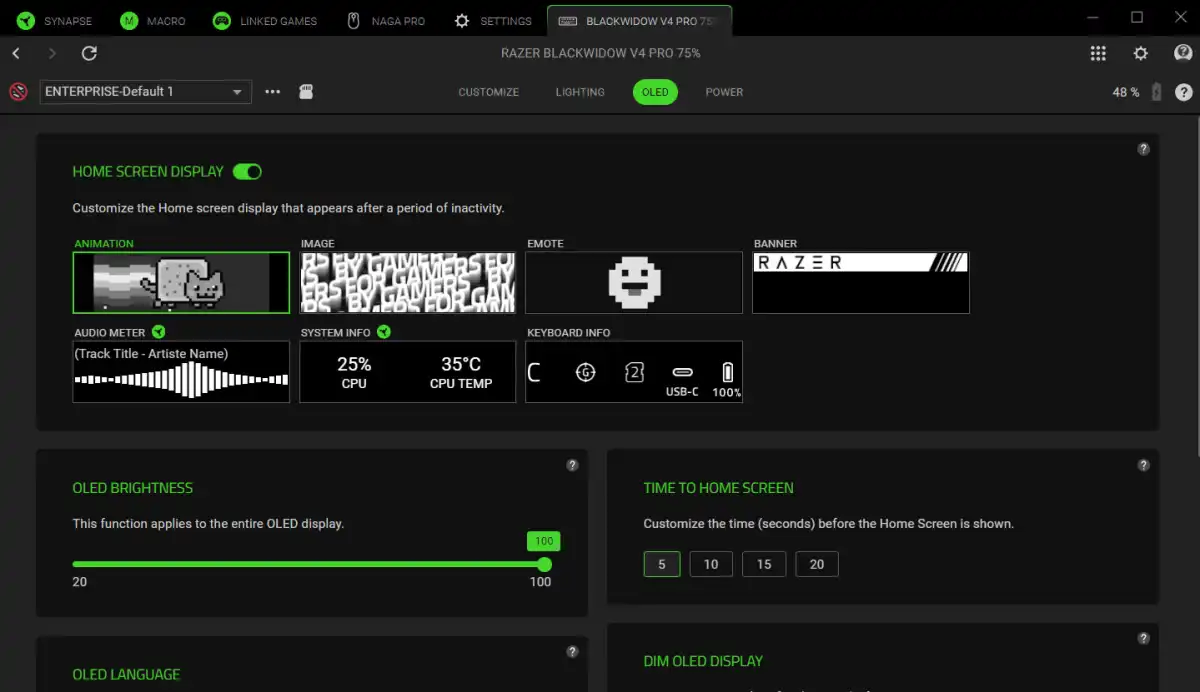The image size is (1200, 692).
Task: Open the ellipsis options menu beside profile dropdown
Action: (x=272, y=91)
